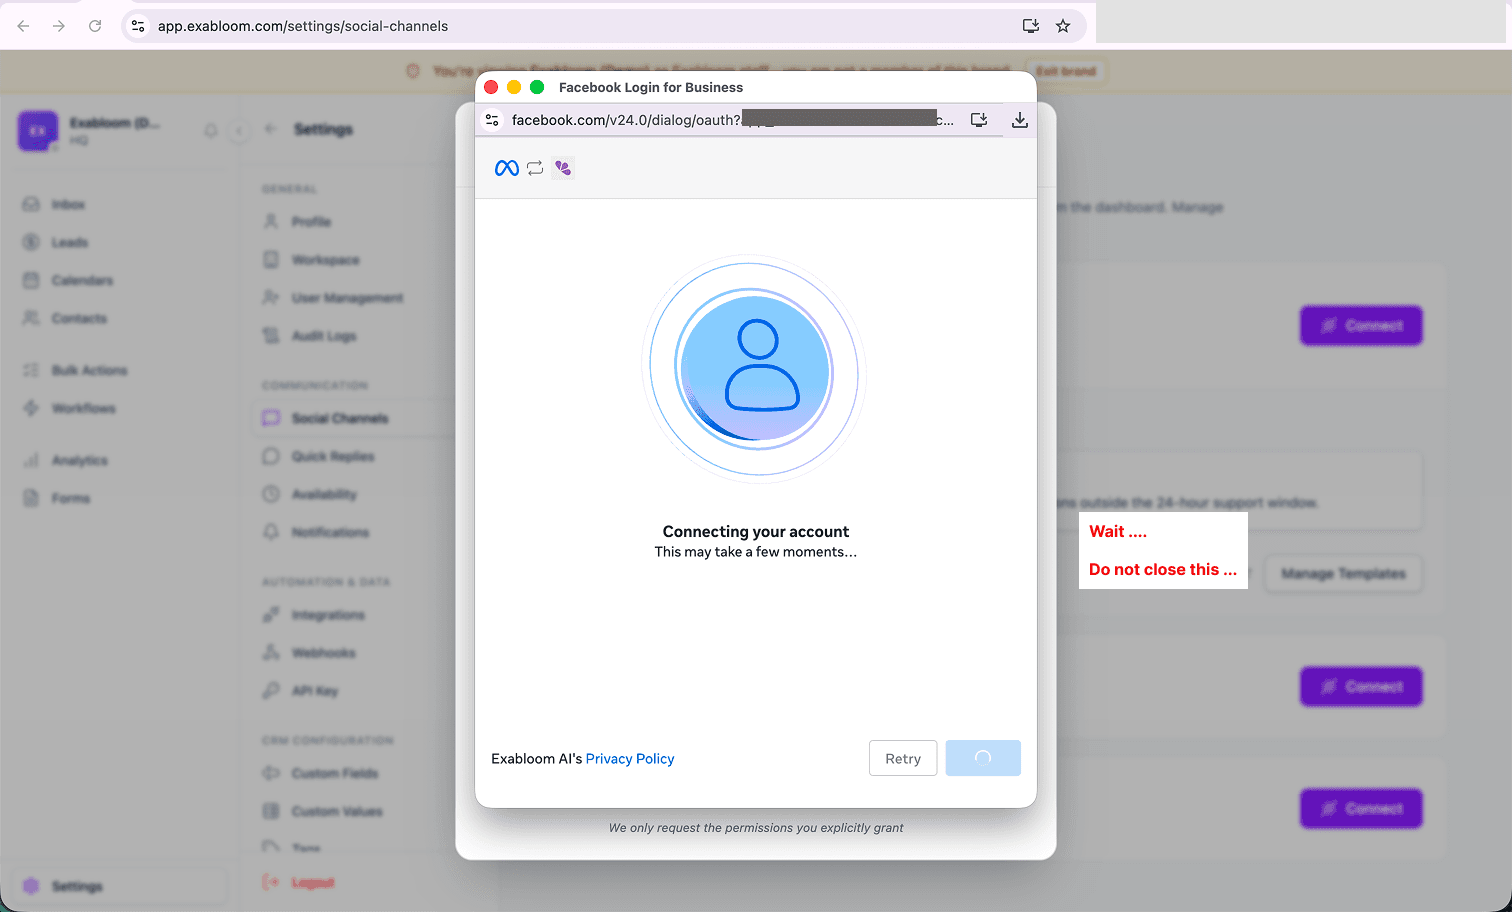Click the browser forward arrow

pyautogui.click(x=59, y=26)
